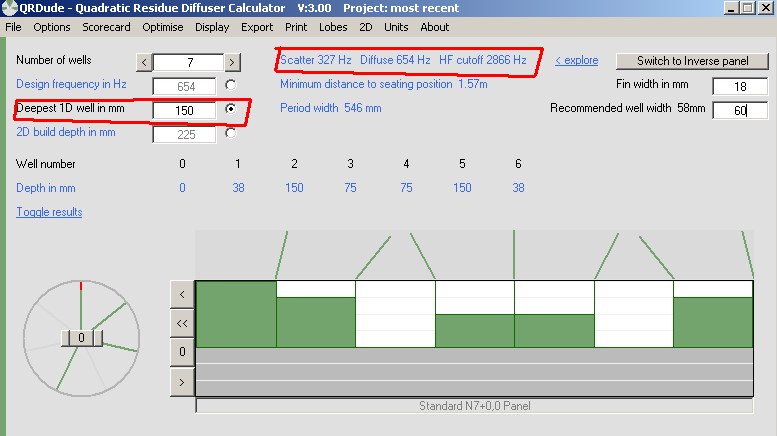Click well 0 depth value 0
The width and height of the screenshot is (777, 436).
(182, 188)
